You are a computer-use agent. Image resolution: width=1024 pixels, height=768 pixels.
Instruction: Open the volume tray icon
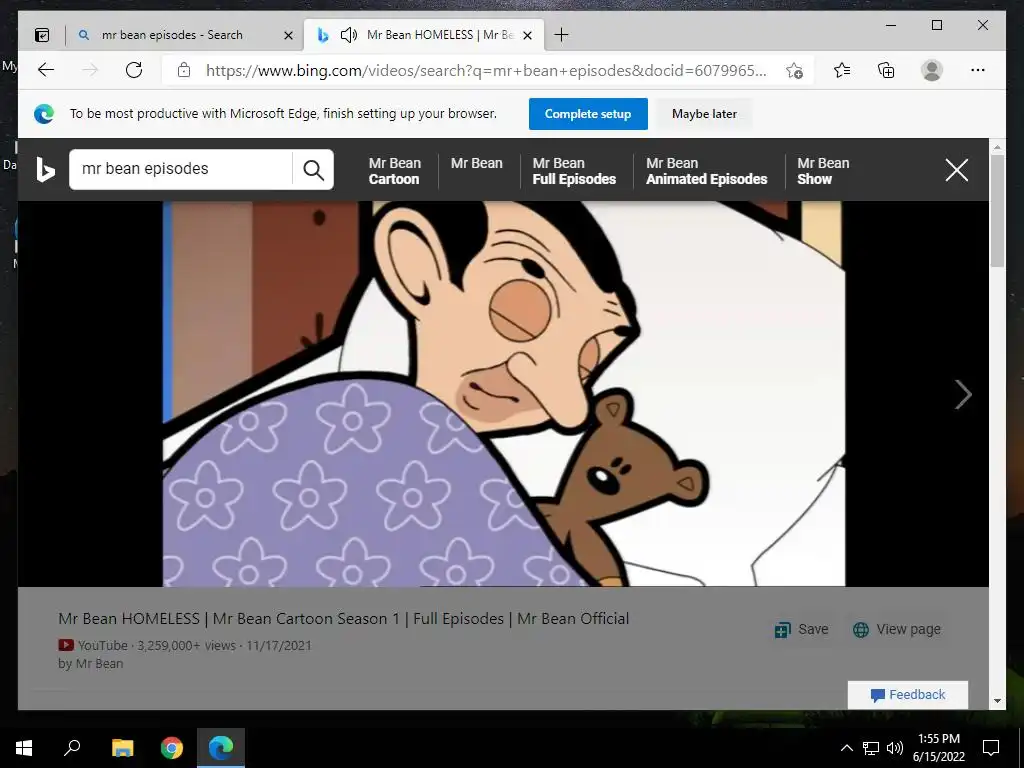pos(895,748)
